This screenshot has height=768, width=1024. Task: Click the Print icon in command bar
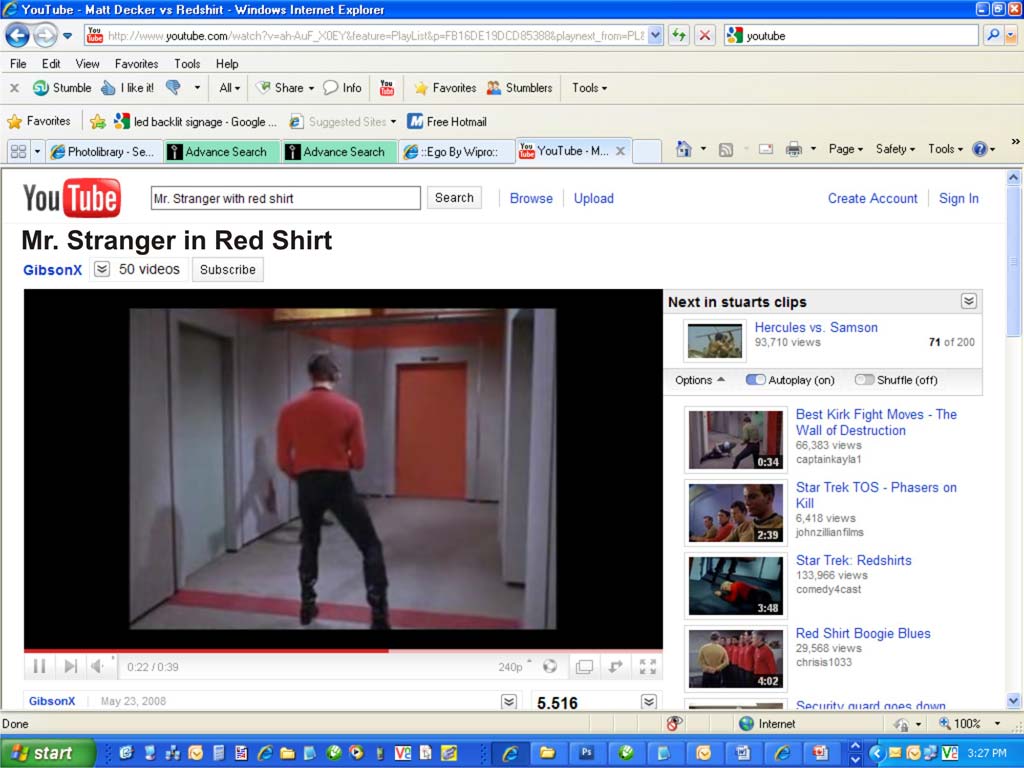[x=793, y=150]
